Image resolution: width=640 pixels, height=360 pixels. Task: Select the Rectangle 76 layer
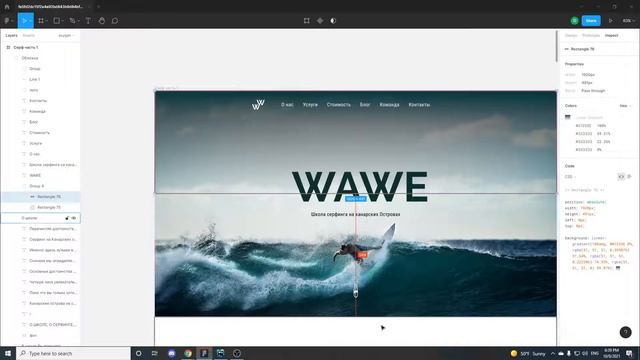coord(41,197)
